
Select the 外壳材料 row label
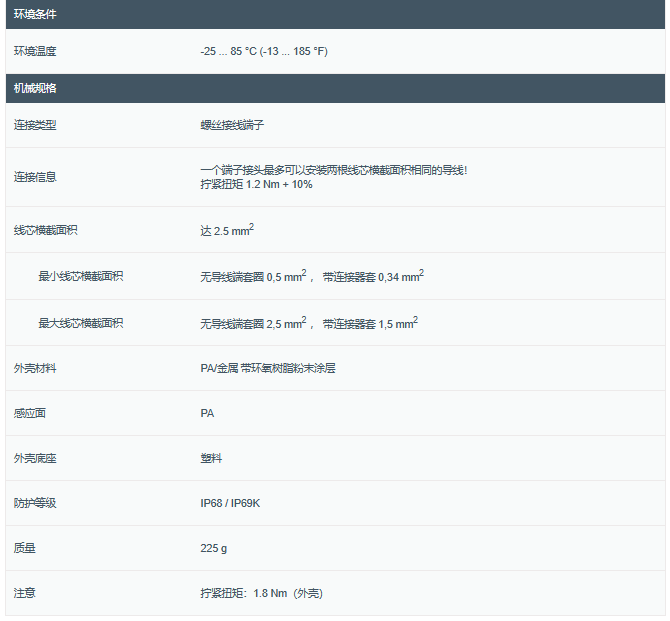(x=35, y=368)
